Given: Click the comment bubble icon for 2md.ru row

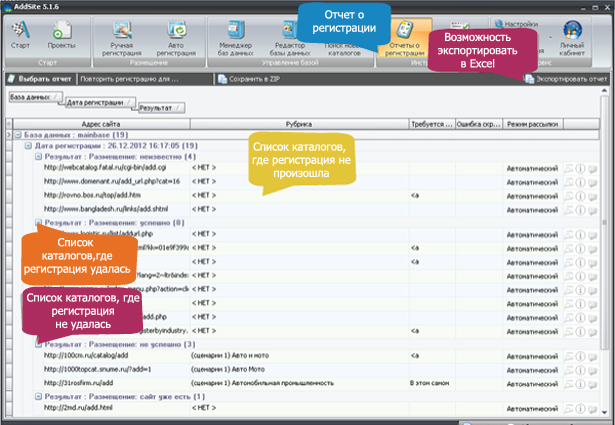Looking at the screenshot, I should pyautogui.click(x=592, y=409).
